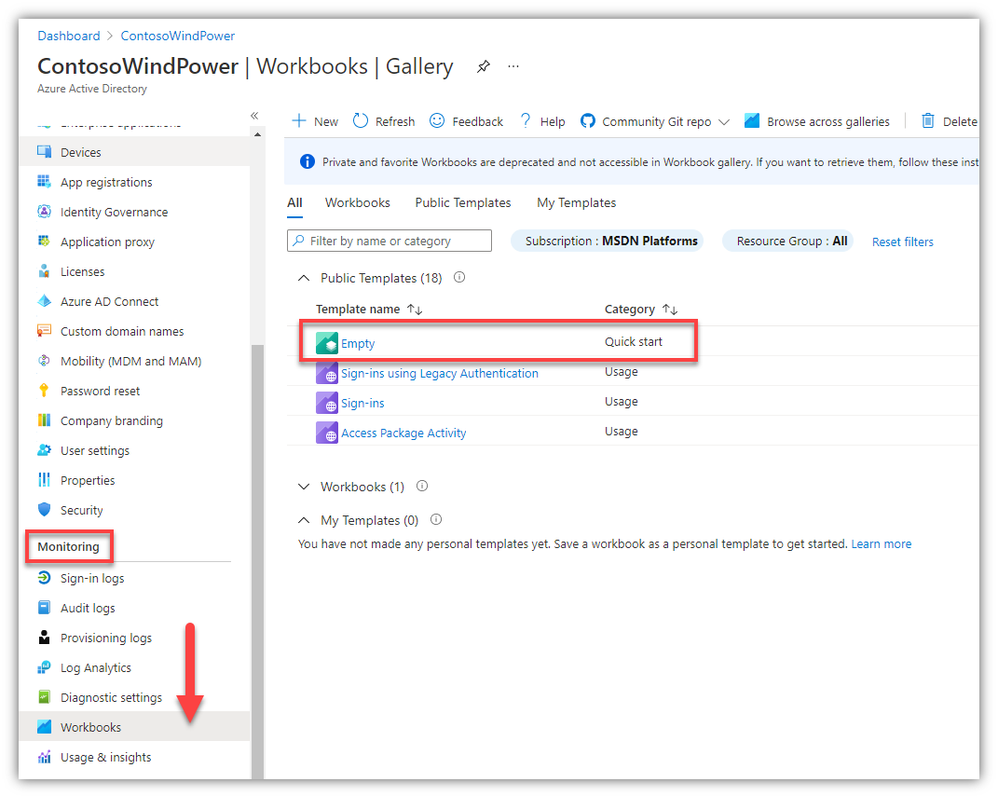
Task: Click the Empty template icon
Action: coord(327,343)
